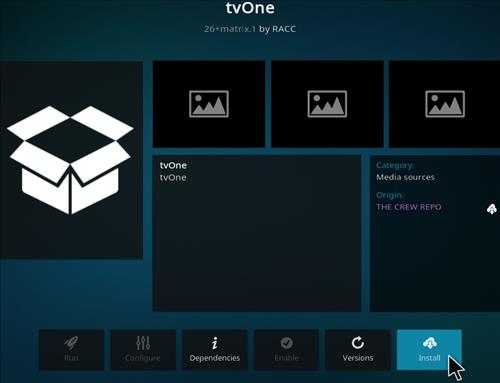Select the third screenshot placeholder thumbnail
The width and height of the screenshot is (500, 383).
click(445, 104)
